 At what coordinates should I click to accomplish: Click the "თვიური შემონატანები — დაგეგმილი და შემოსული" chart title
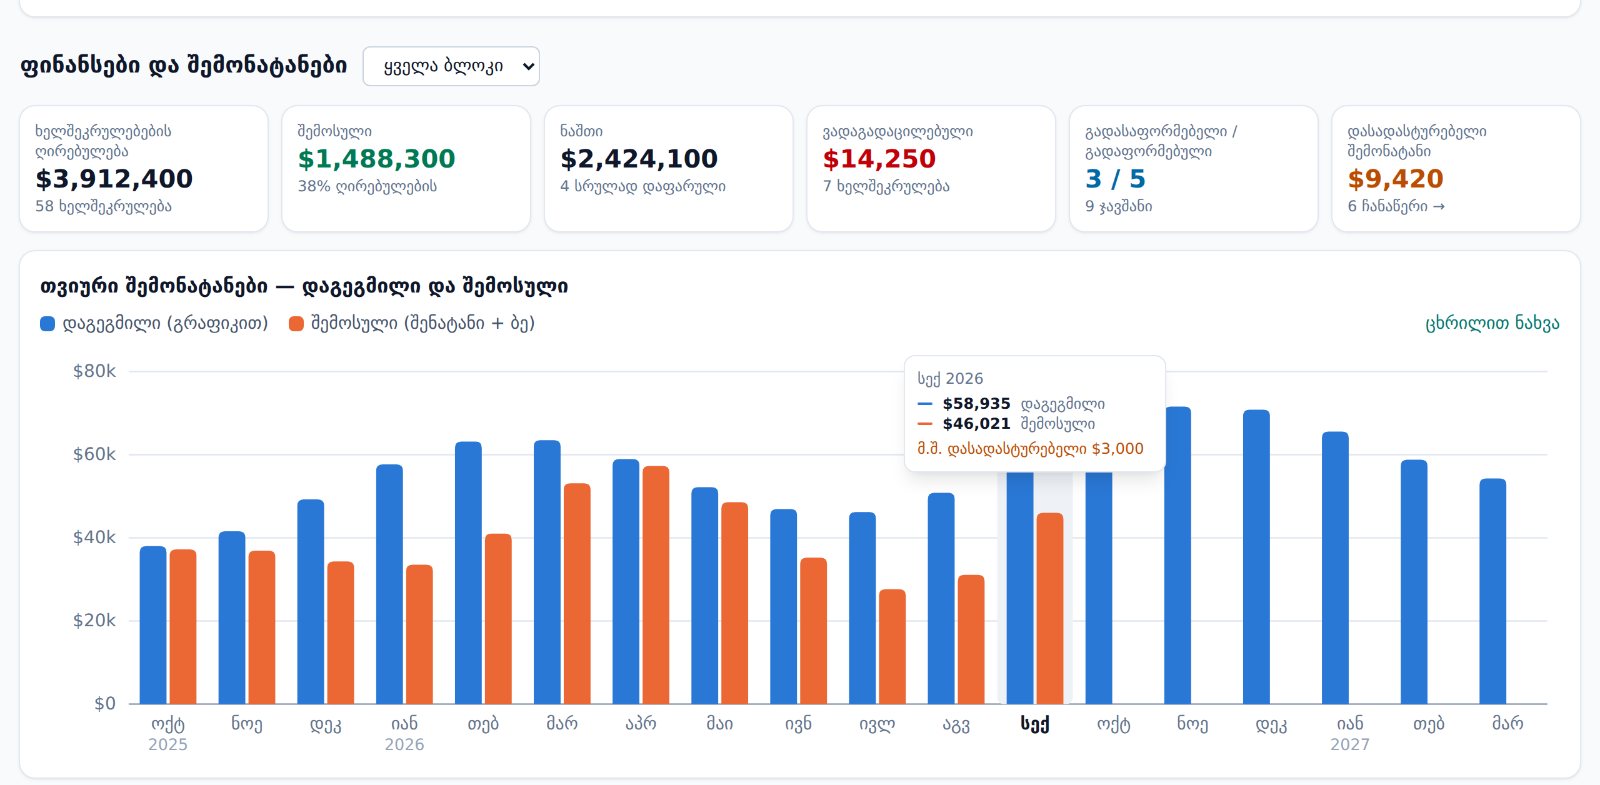click(304, 286)
